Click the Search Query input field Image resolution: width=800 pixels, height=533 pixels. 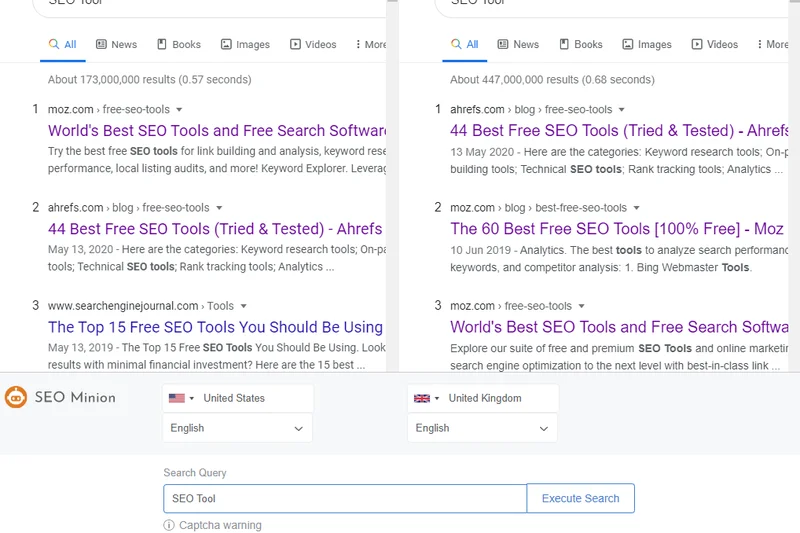pos(345,498)
